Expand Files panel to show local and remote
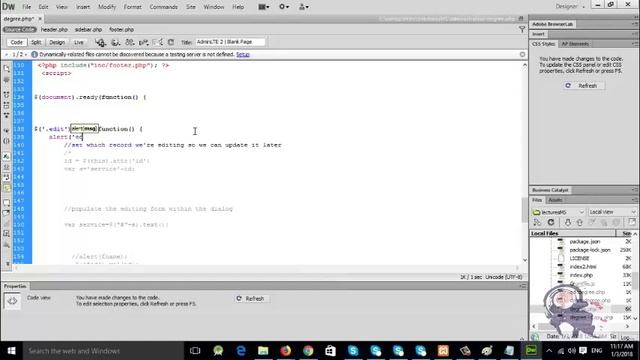The width and height of the screenshot is (640, 360). tap(632, 222)
